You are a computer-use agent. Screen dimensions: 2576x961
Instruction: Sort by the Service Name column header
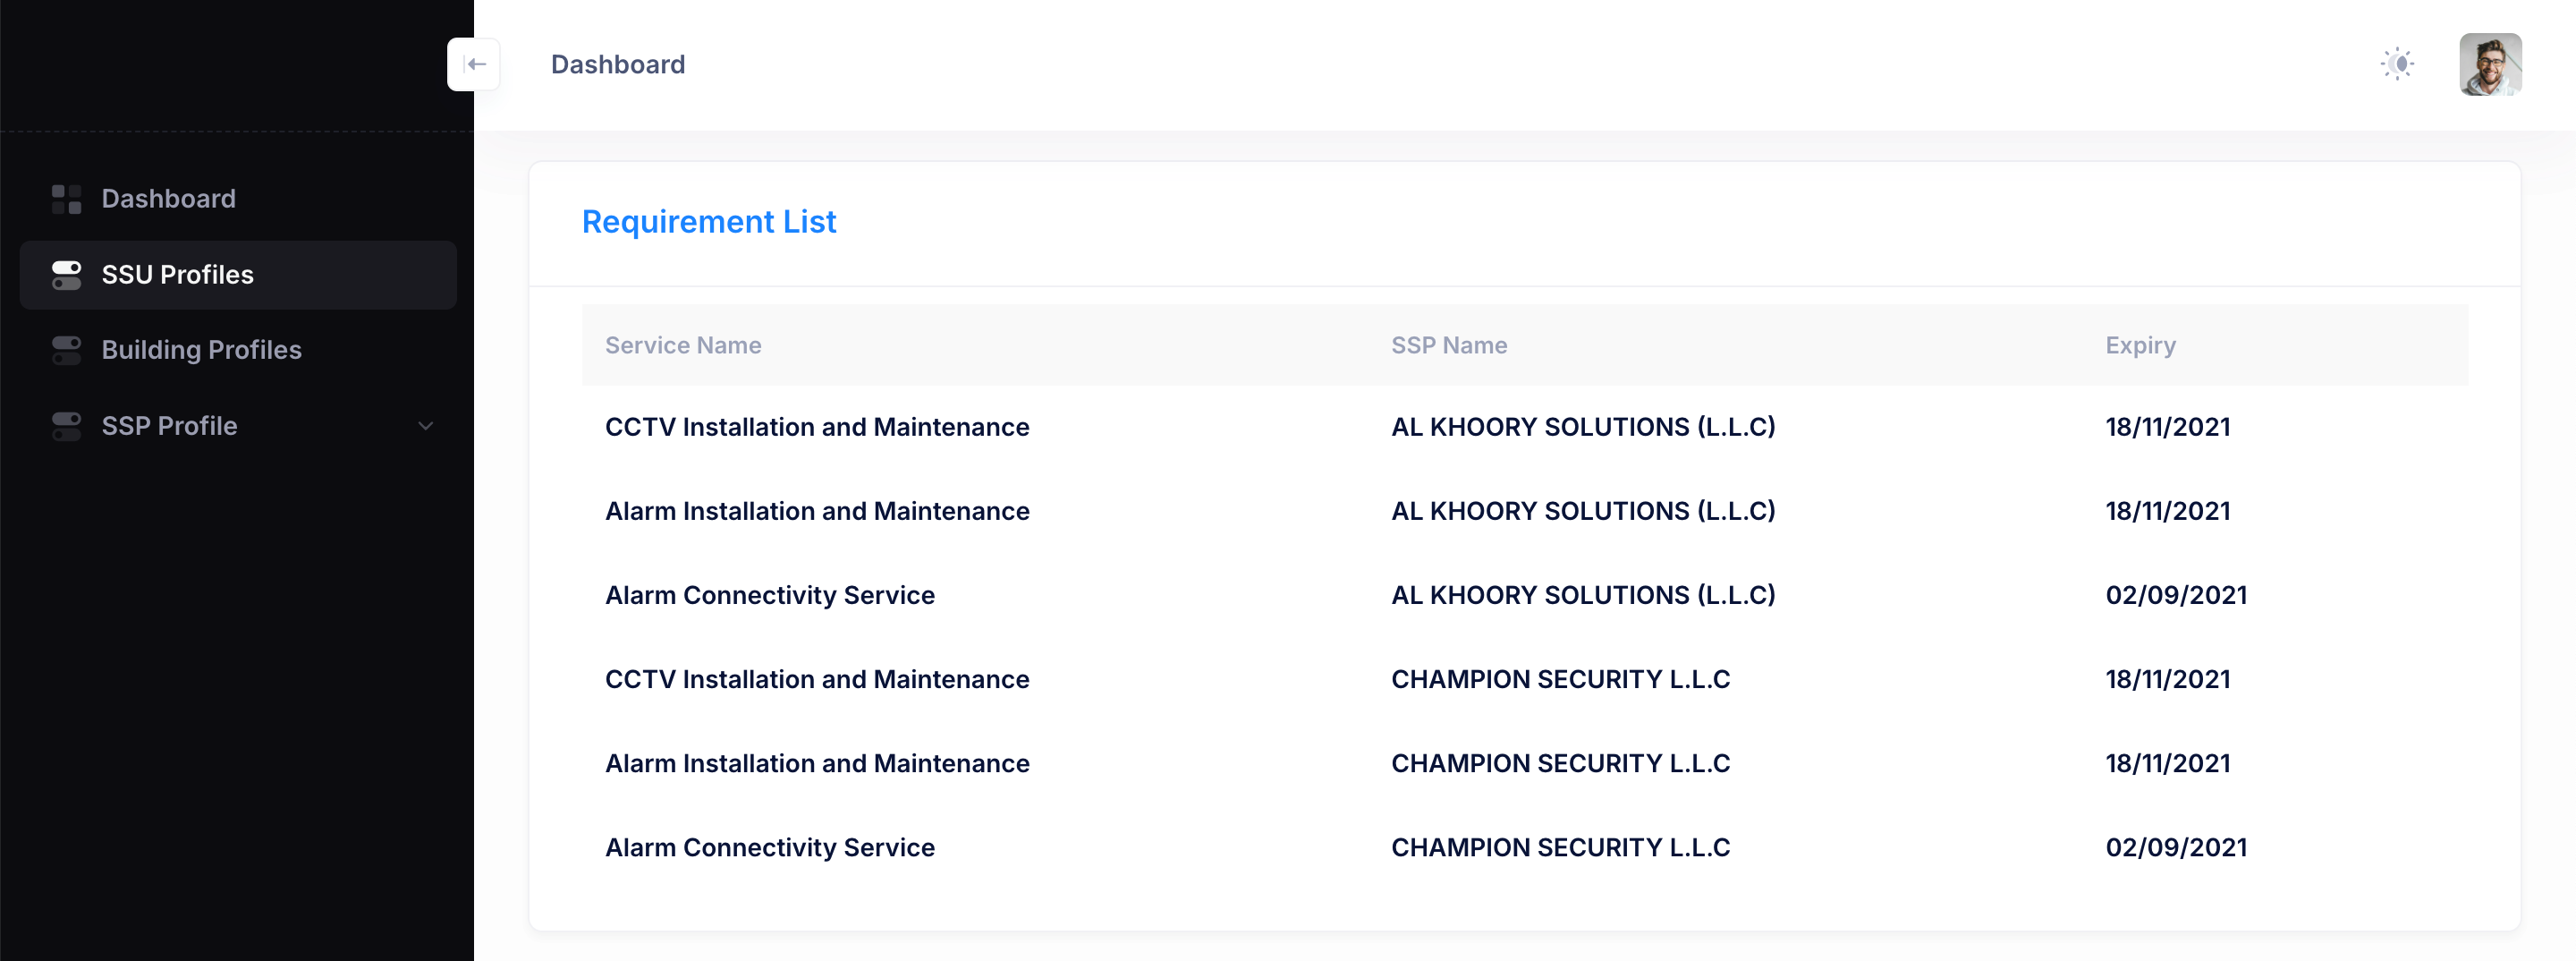tap(683, 345)
